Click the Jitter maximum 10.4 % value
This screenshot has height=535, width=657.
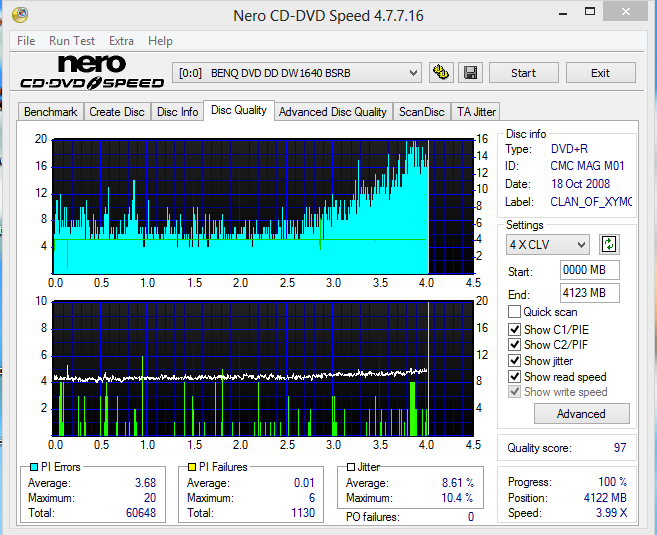pos(457,498)
